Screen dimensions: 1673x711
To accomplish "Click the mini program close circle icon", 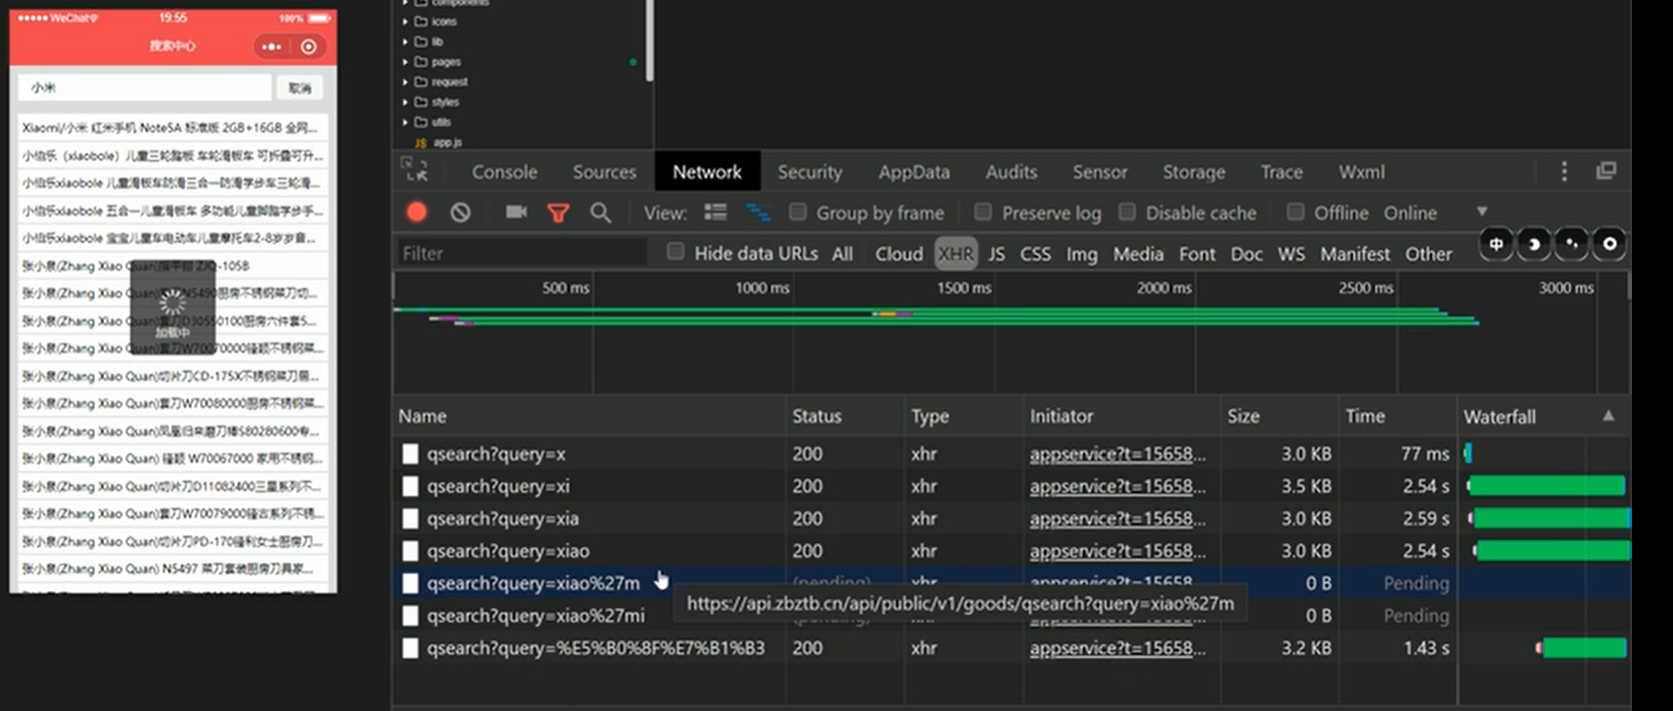I will pyautogui.click(x=309, y=46).
